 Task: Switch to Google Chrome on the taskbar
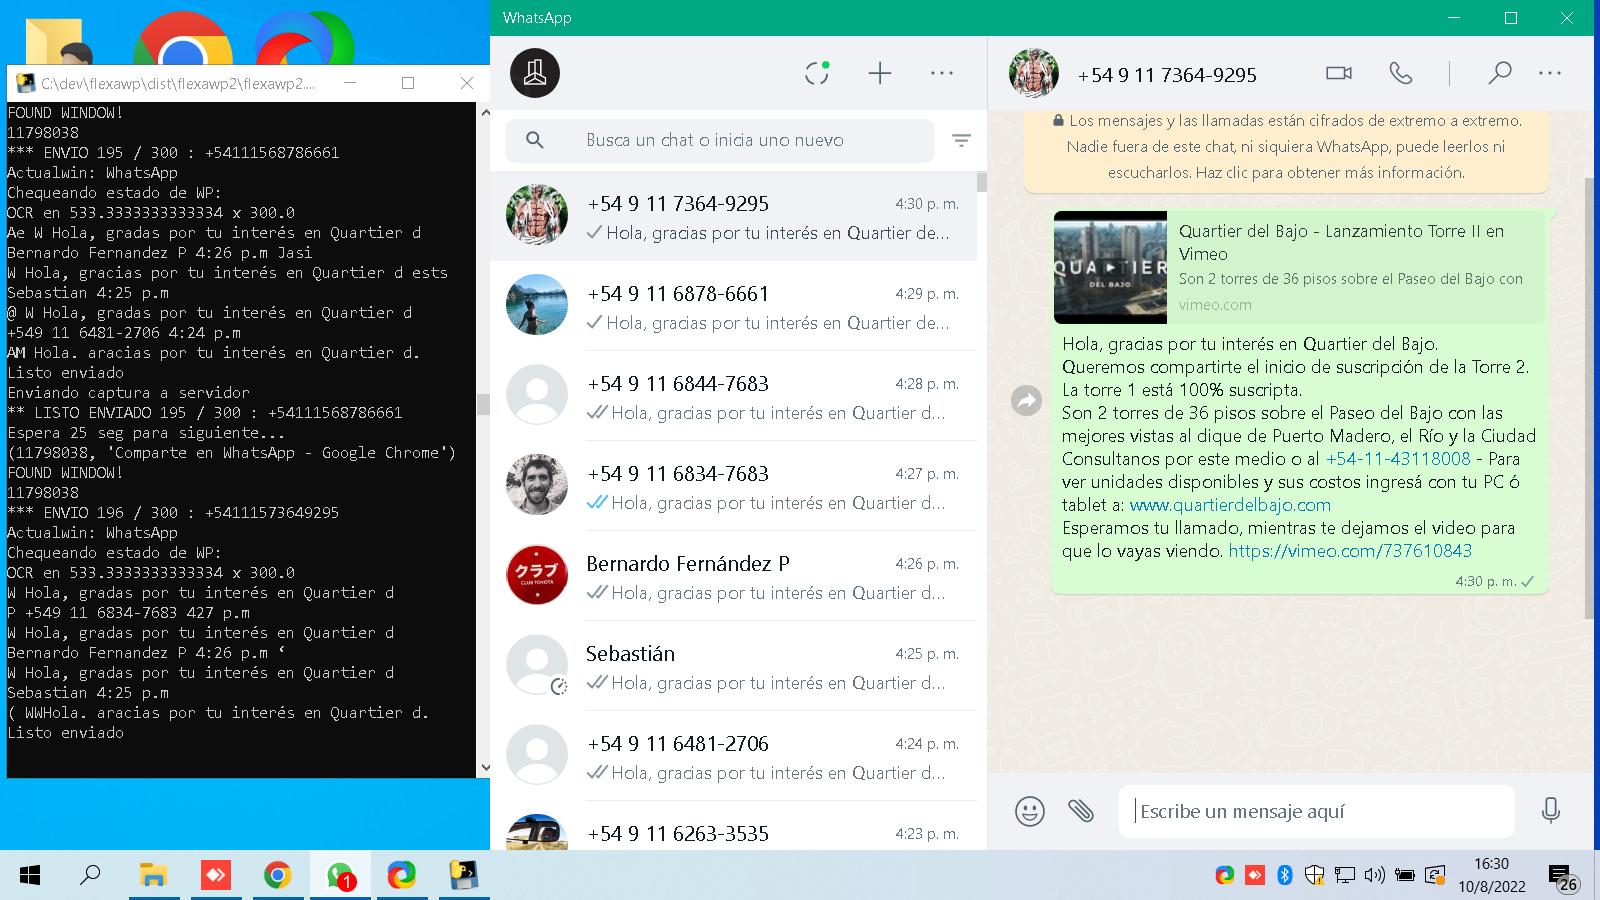tap(277, 876)
